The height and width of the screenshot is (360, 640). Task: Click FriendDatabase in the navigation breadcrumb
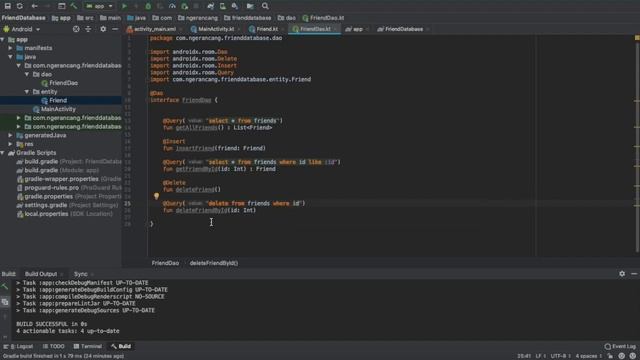point(23,18)
